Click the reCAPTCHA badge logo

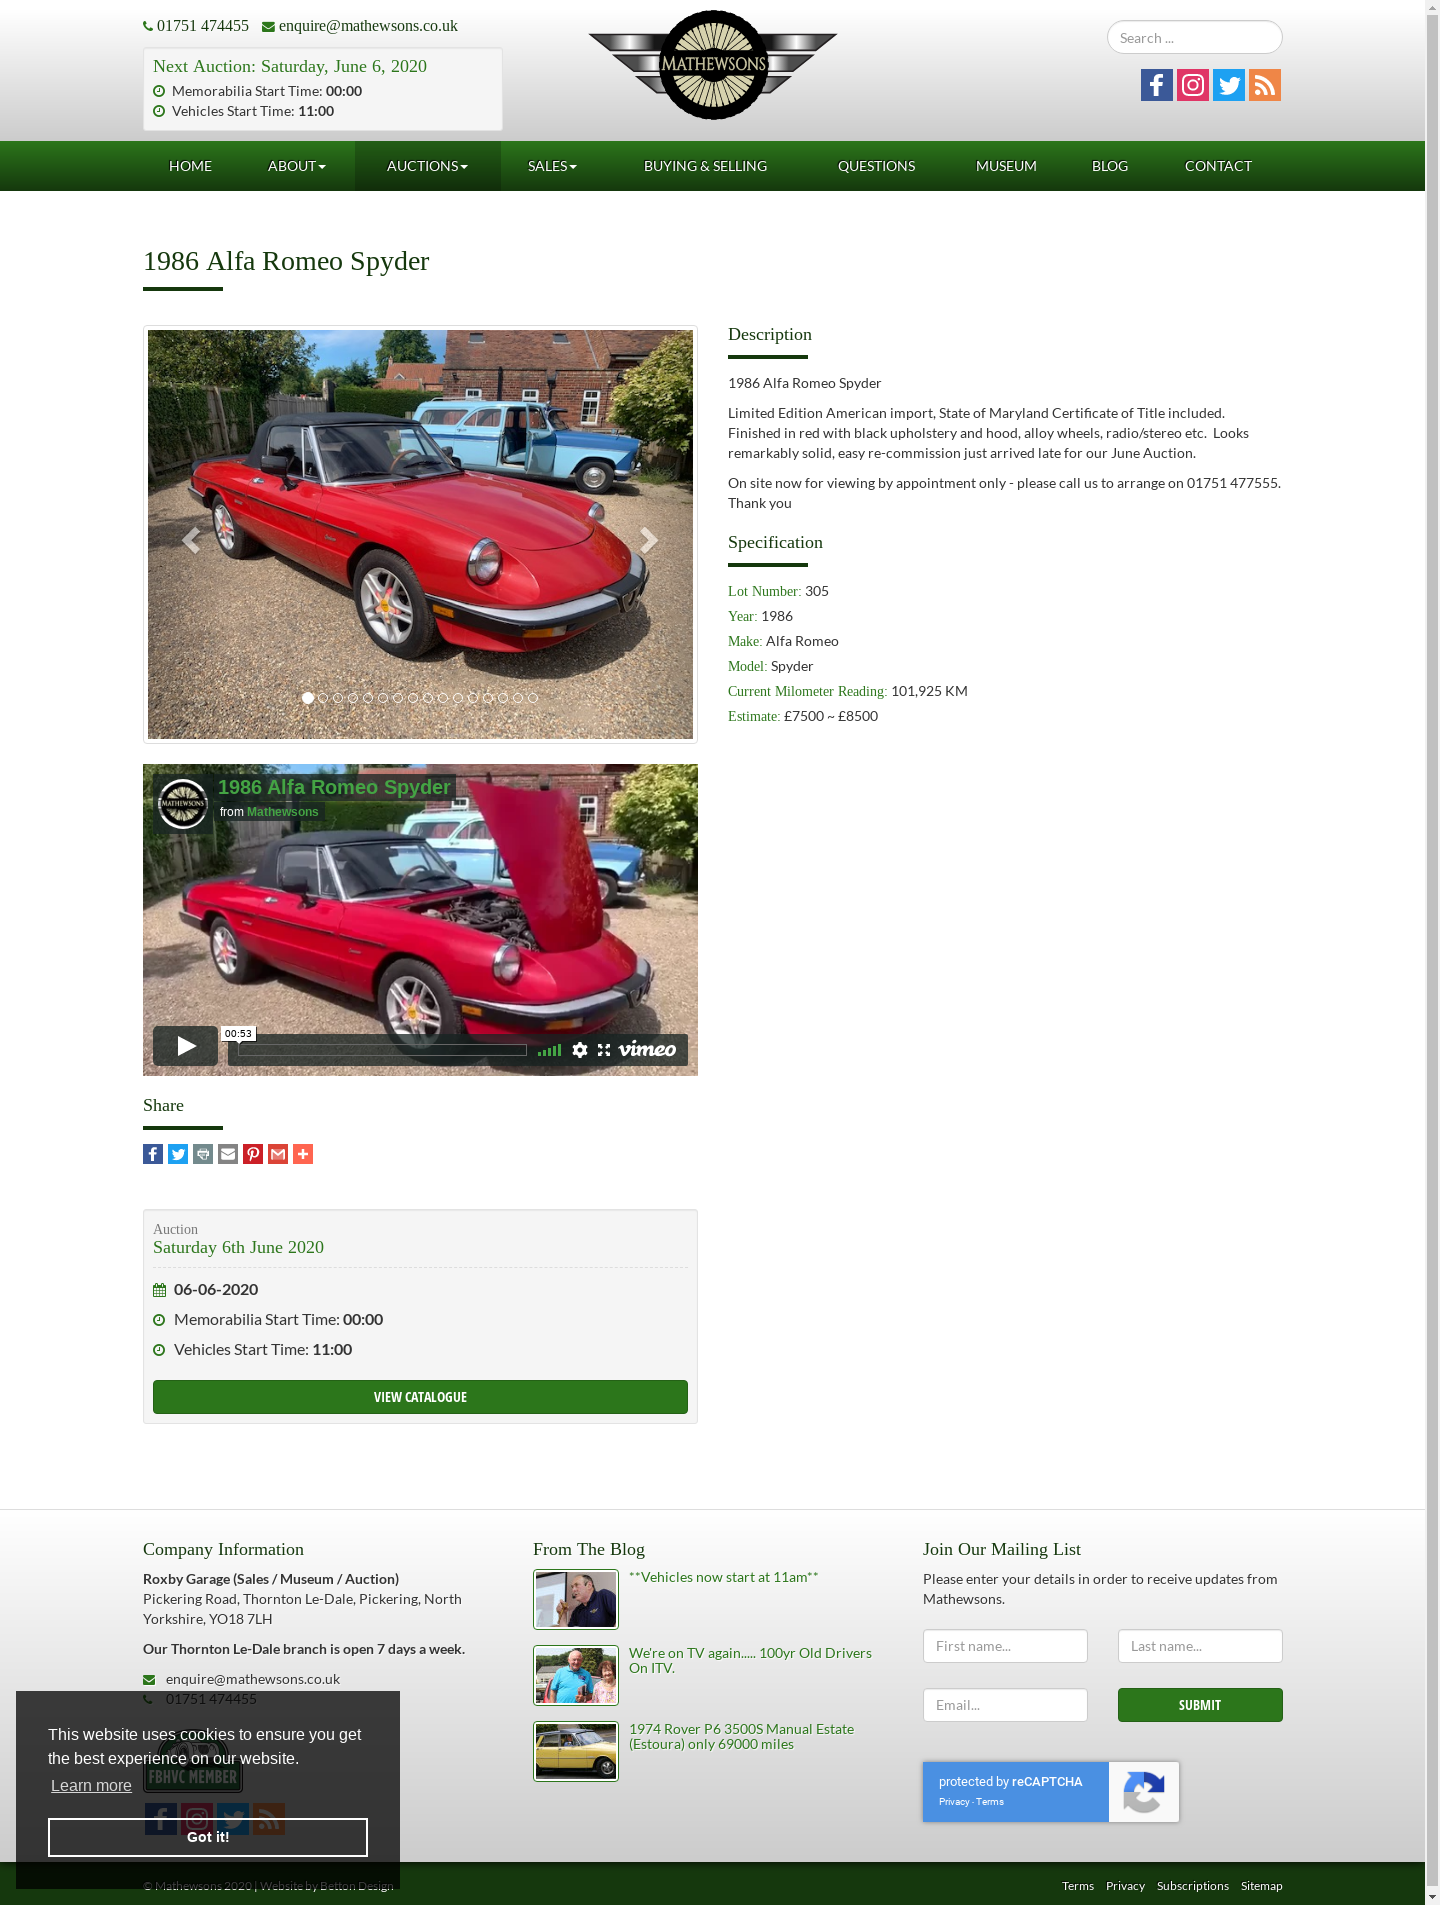[1143, 1792]
